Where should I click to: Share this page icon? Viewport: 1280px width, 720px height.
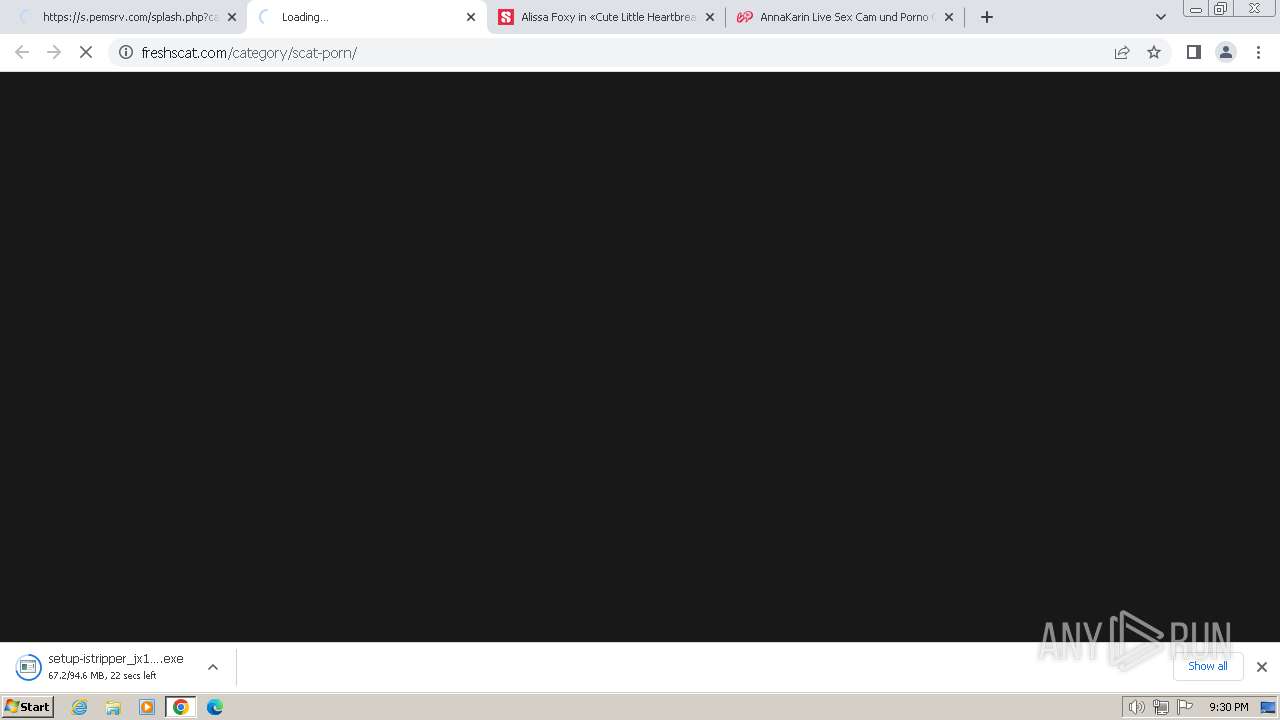pyautogui.click(x=1122, y=52)
